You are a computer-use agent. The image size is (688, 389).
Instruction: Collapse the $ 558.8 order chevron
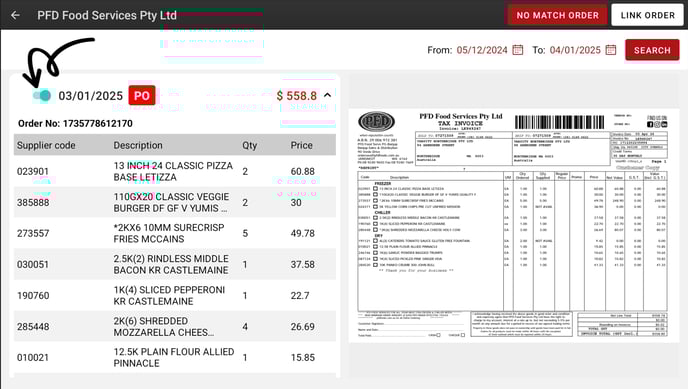pyautogui.click(x=327, y=96)
